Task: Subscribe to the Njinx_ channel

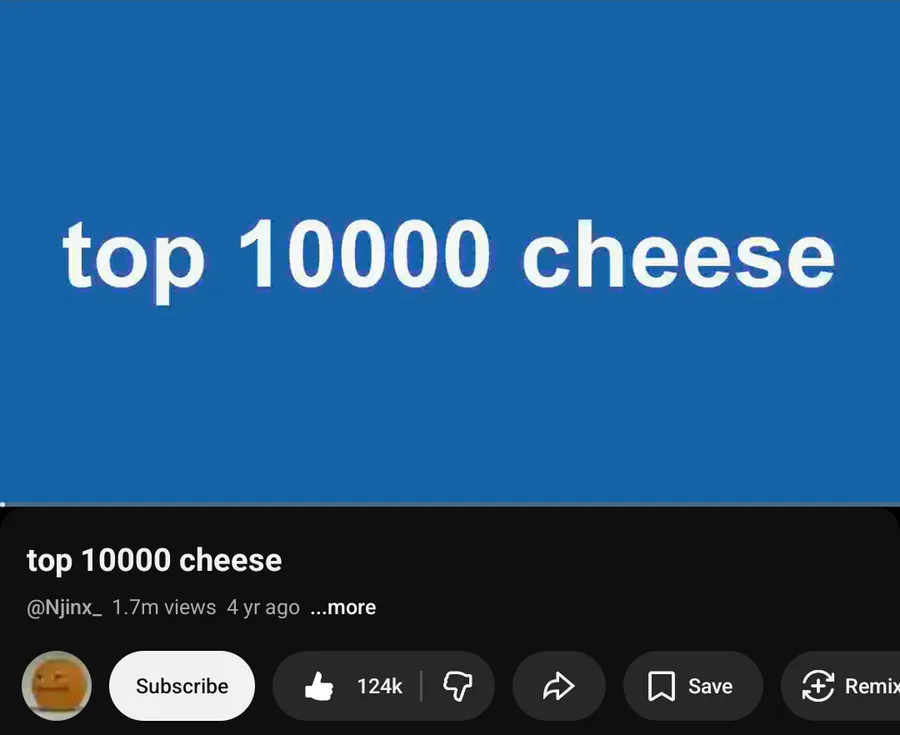Action: pyautogui.click(x=182, y=686)
